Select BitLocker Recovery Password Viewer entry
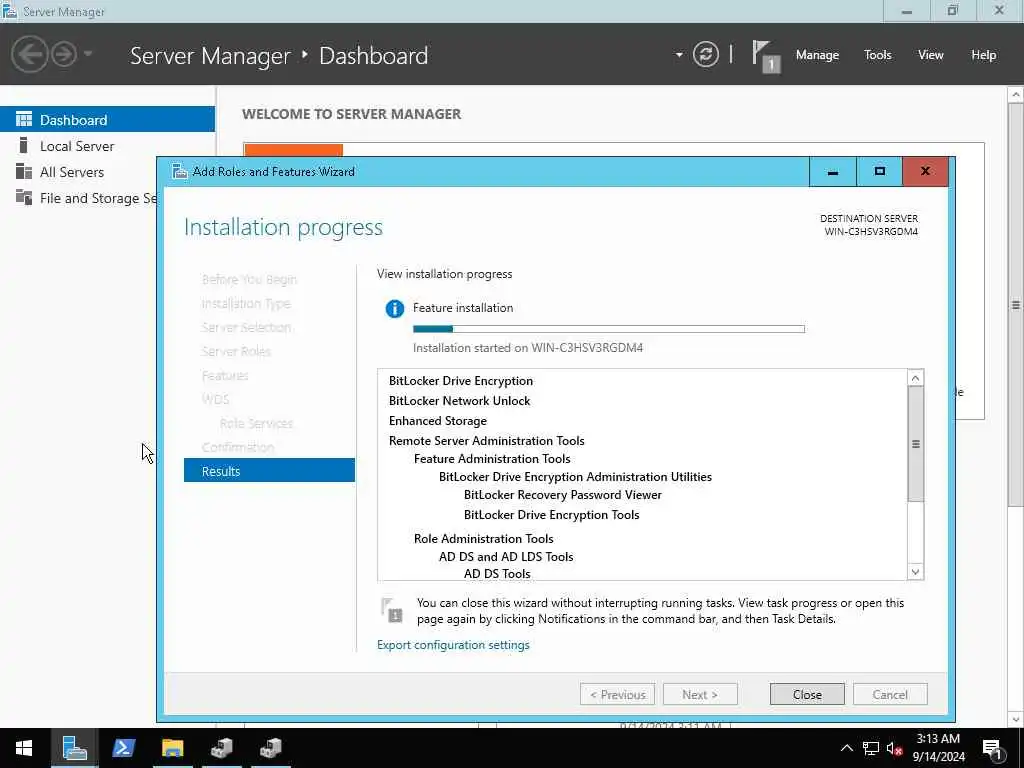The height and width of the screenshot is (768, 1024). pos(562,495)
